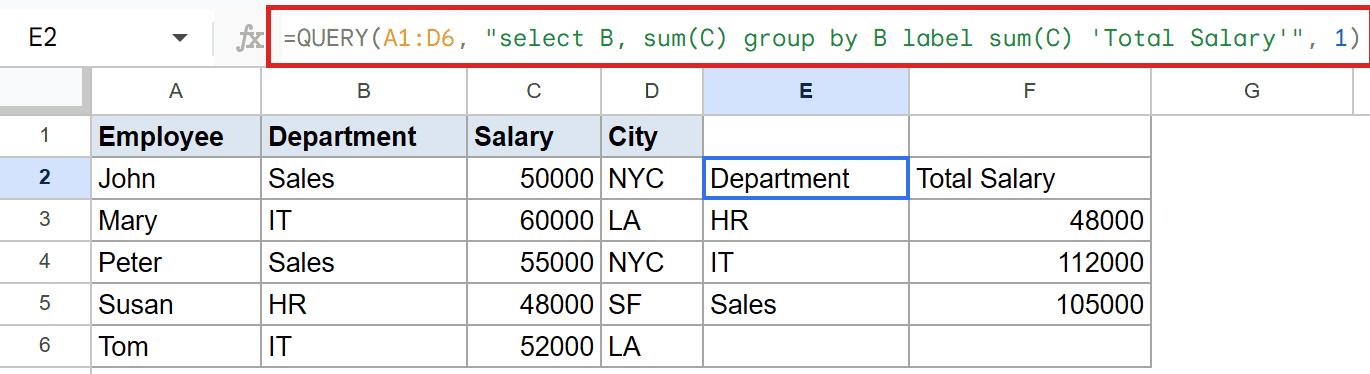
Task: Click the Total Salary cell
Action: click(1030, 178)
